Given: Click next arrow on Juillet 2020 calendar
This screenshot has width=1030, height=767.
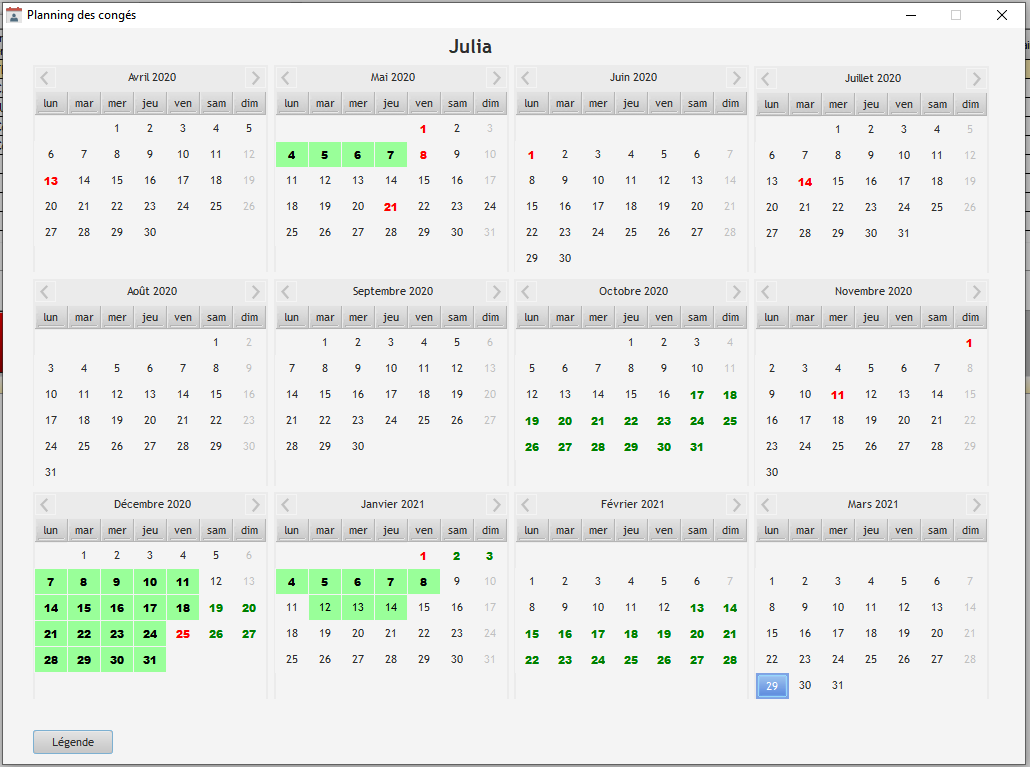Looking at the screenshot, I should pyautogui.click(x=977, y=78).
